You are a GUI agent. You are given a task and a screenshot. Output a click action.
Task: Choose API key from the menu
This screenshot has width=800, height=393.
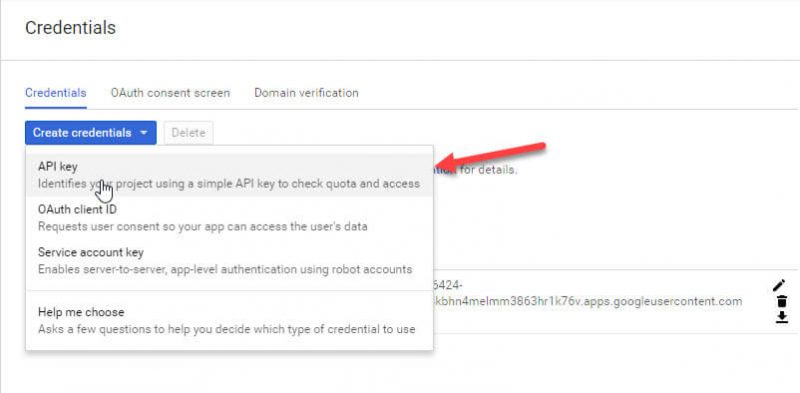click(x=229, y=175)
